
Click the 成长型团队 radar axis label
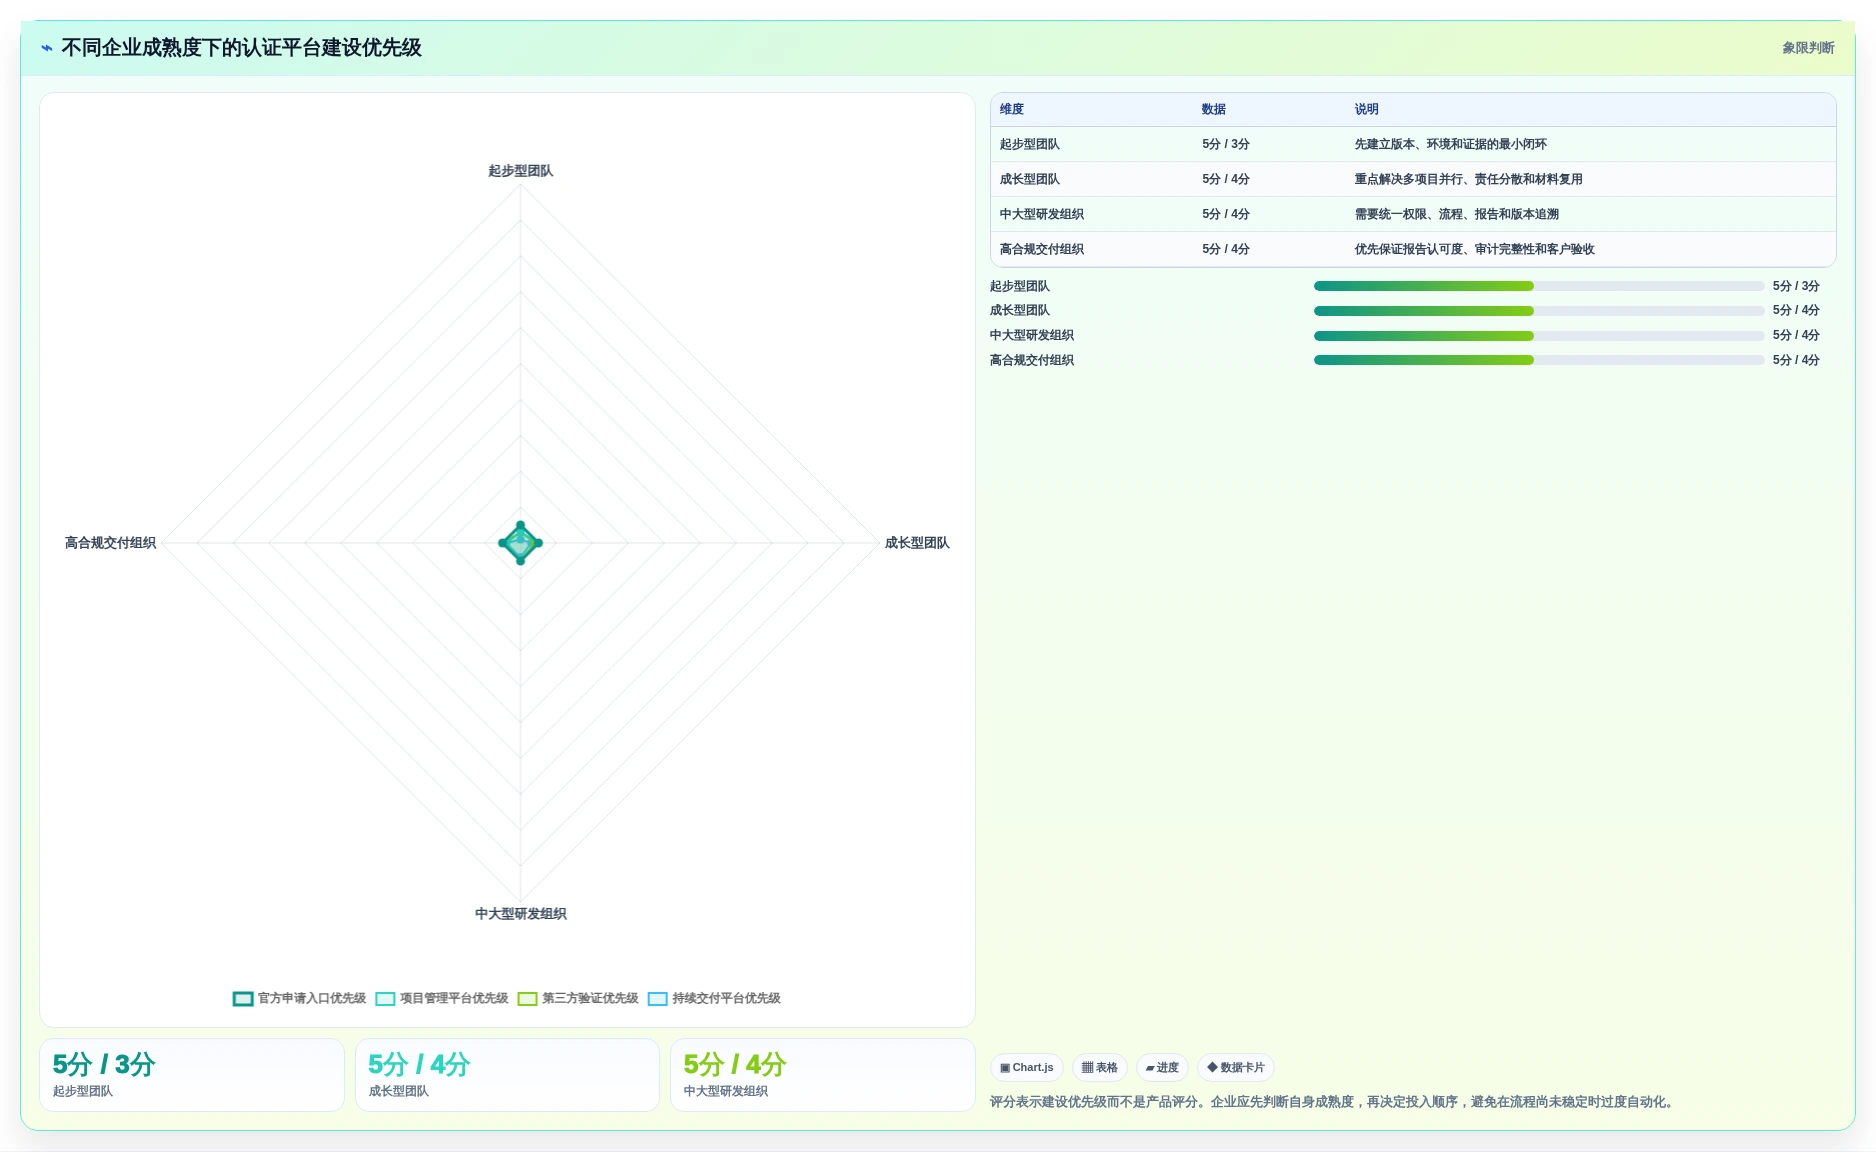point(917,543)
